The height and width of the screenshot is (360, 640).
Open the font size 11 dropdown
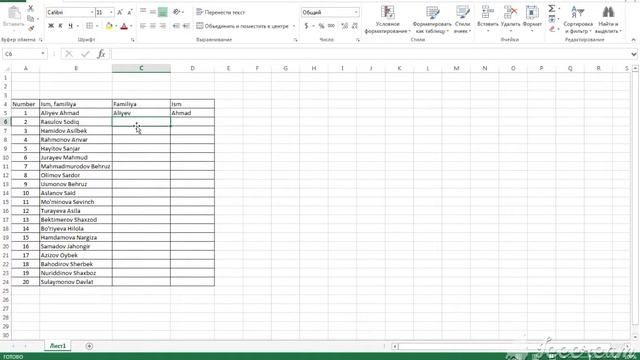pyautogui.click(x=111, y=13)
